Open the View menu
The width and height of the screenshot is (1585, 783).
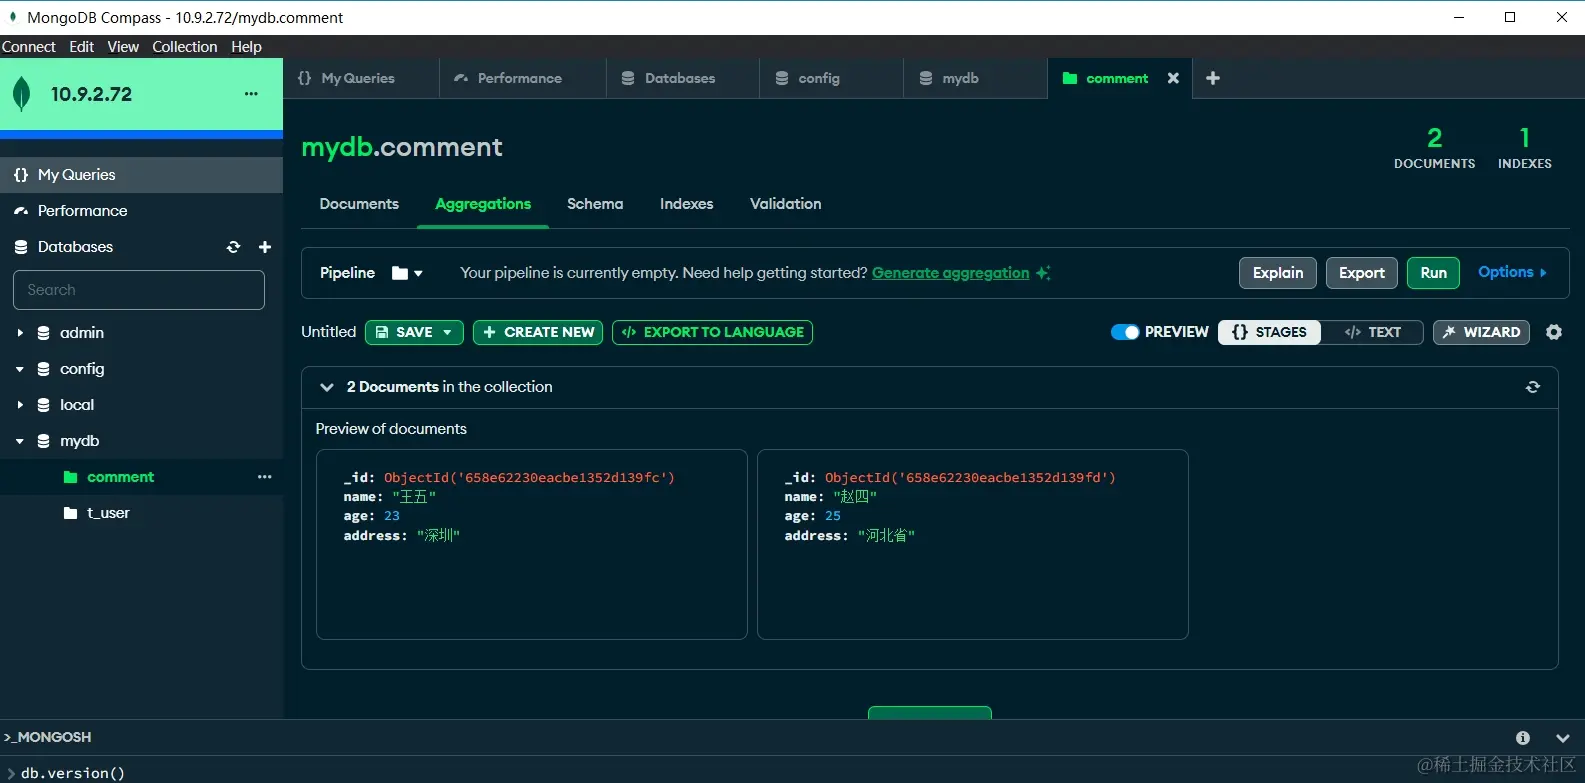coord(123,47)
